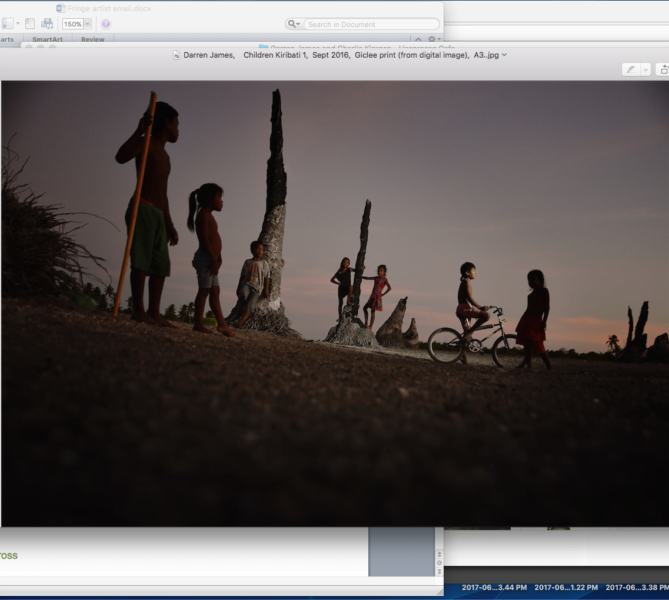Collapse the Word ribbon with the chevron

(x=418, y=39)
